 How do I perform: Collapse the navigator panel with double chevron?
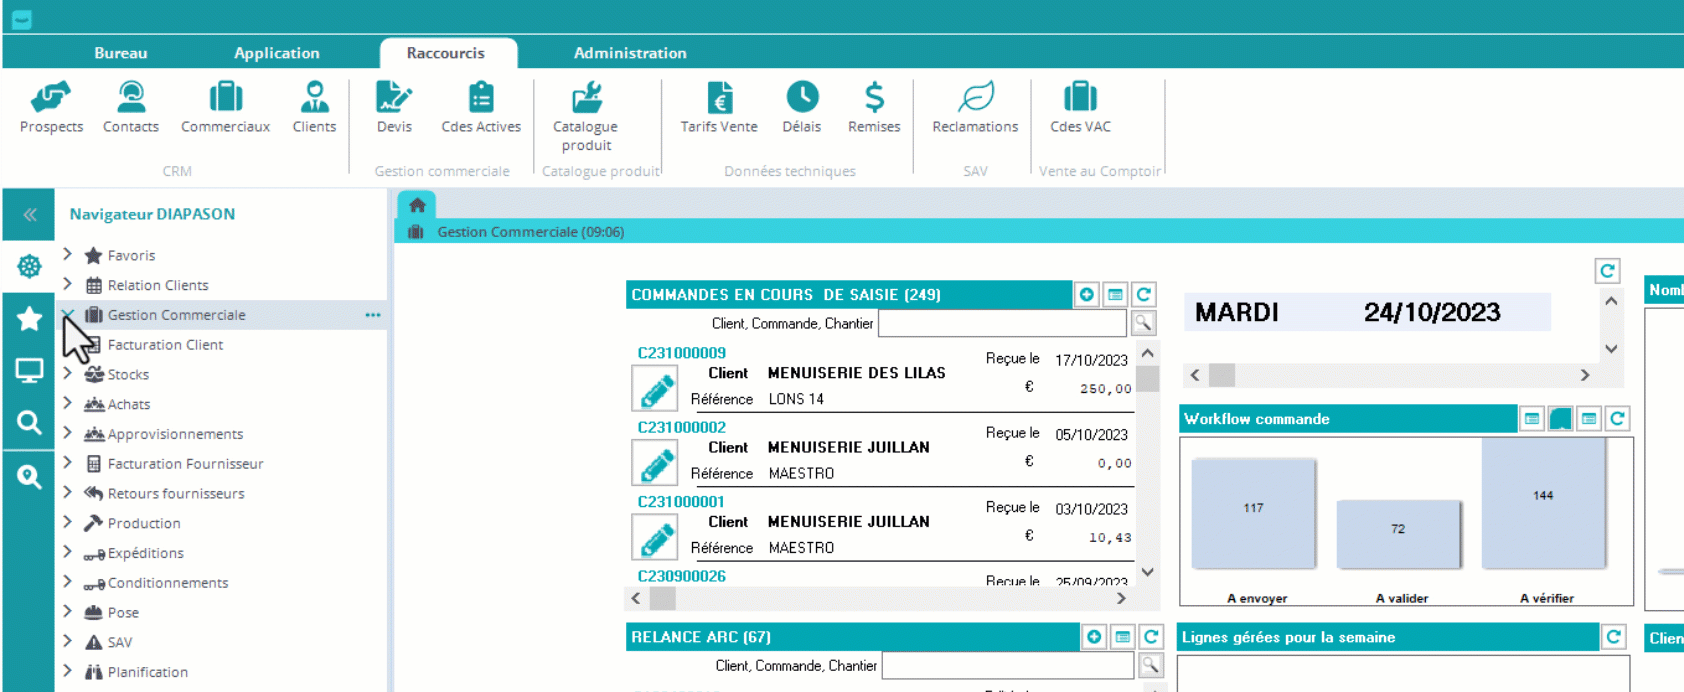(29, 214)
